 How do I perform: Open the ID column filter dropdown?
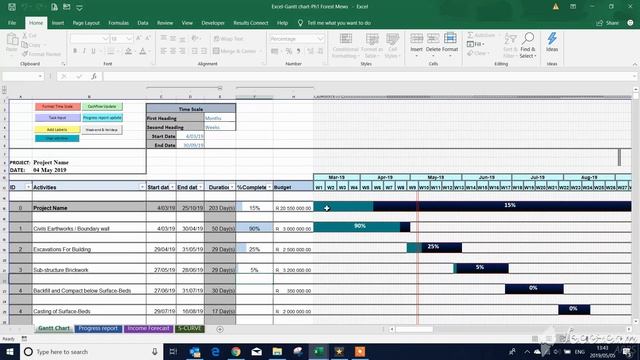pyautogui.click(x=29, y=187)
